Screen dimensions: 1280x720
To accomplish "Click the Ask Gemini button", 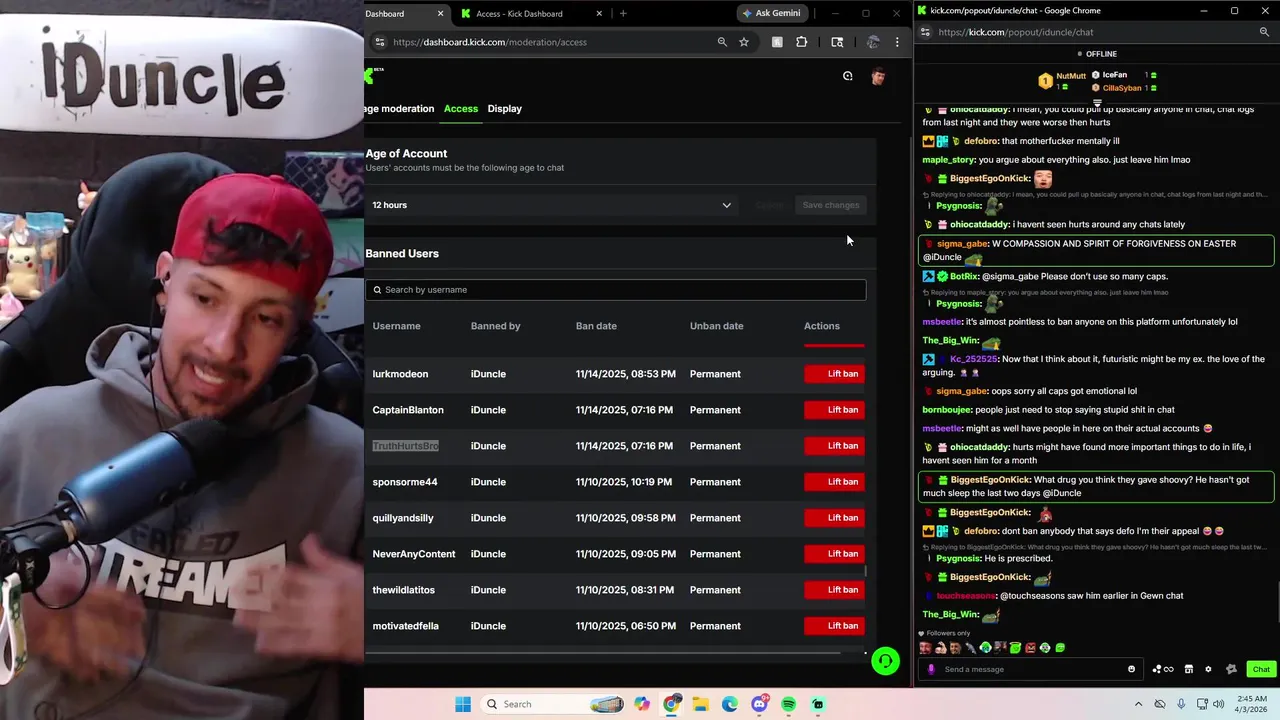I will 771,13.
